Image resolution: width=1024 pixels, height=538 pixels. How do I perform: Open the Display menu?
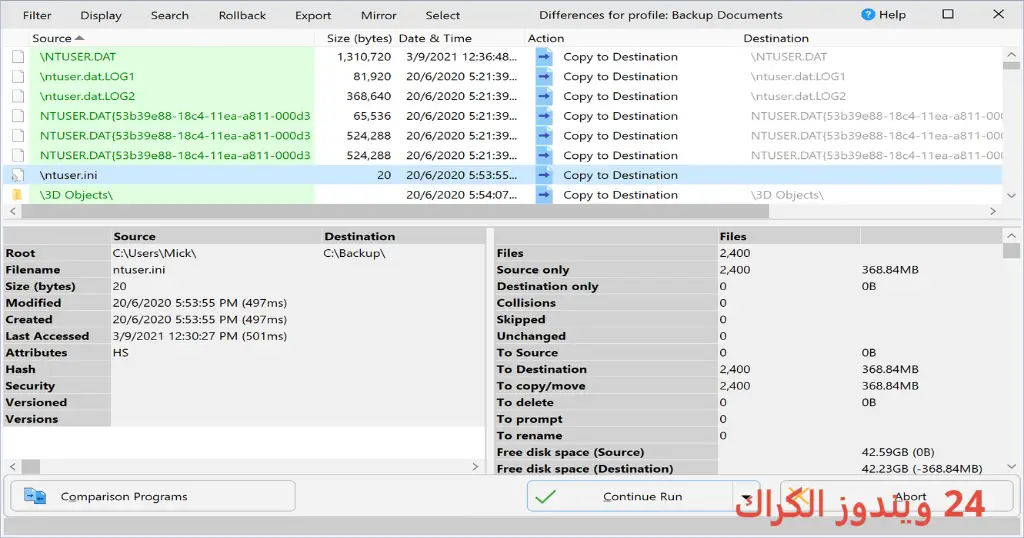pyautogui.click(x=101, y=15)
